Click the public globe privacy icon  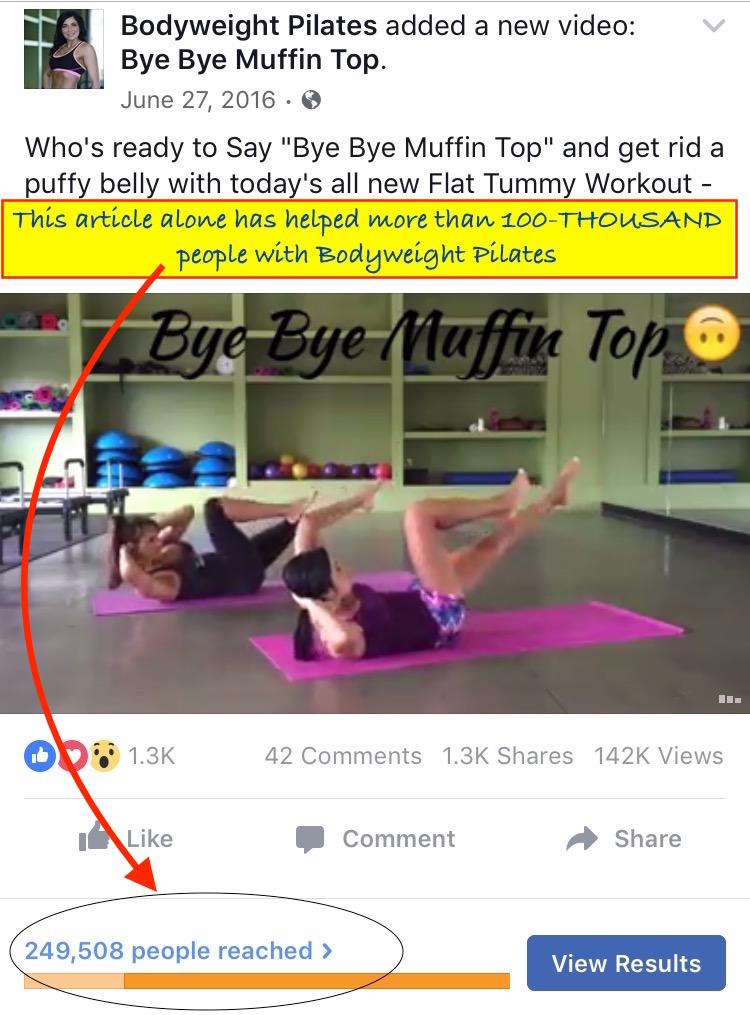(x=311, y=100)
